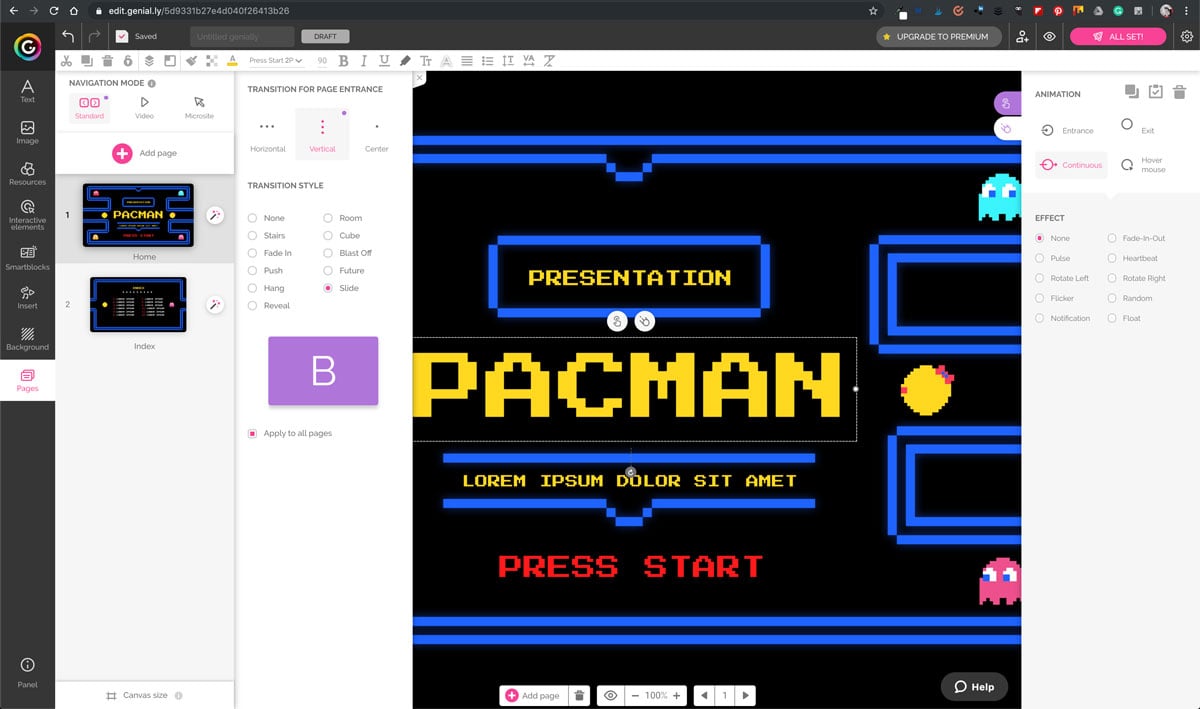The width and height of the screenshot is (1200, 709).
Task: Click the text highlighter icon
Action: click(405, 61)
